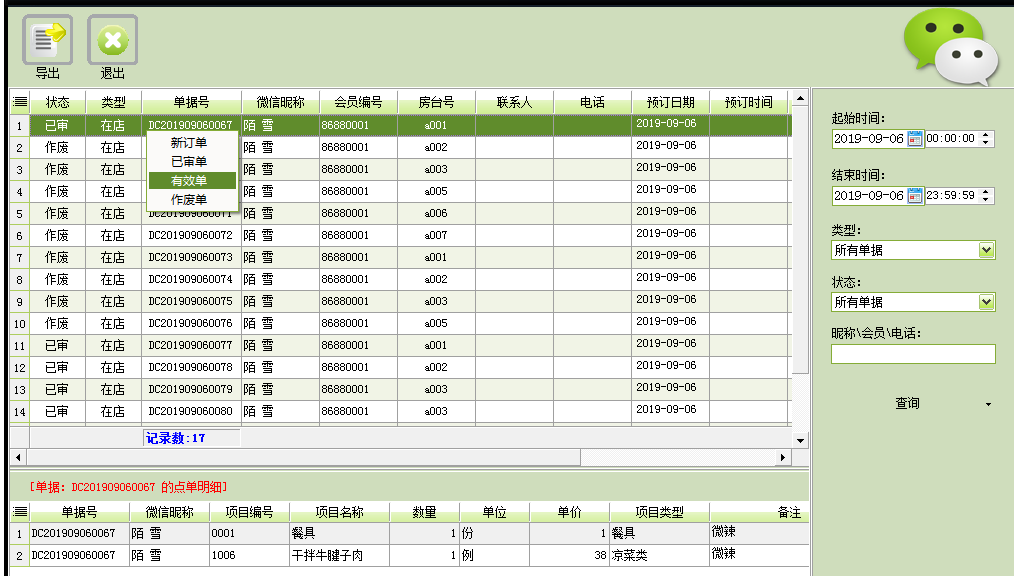Open the end date calendar picker
The height and width of the screenshot is (576, 1014).
tap(914, 196)
